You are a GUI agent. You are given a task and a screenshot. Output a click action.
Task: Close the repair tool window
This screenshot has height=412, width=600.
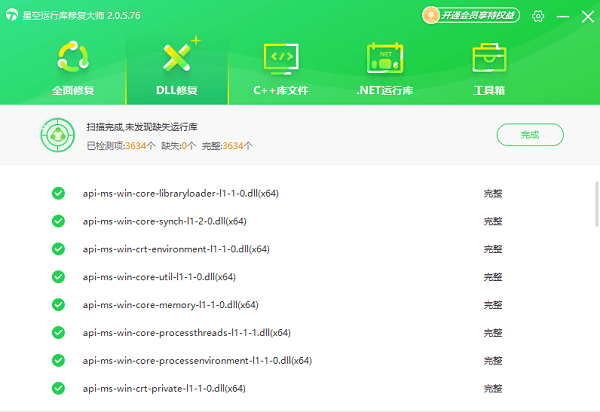588,16
